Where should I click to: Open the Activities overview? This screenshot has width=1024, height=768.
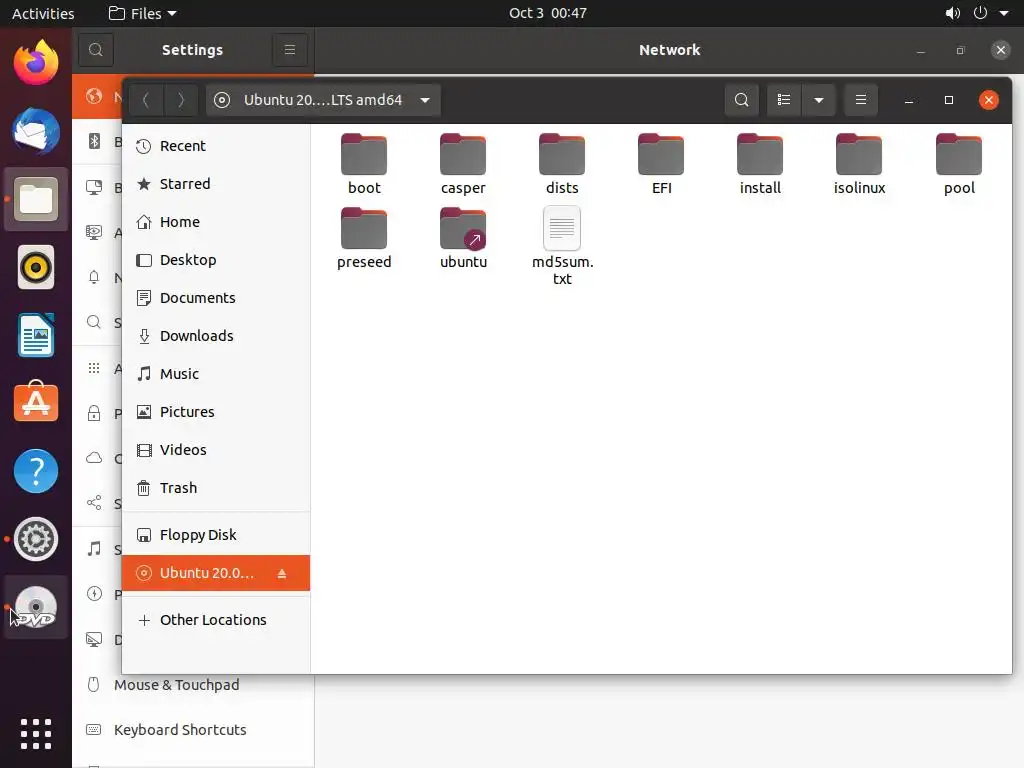[x=43, y=13]
